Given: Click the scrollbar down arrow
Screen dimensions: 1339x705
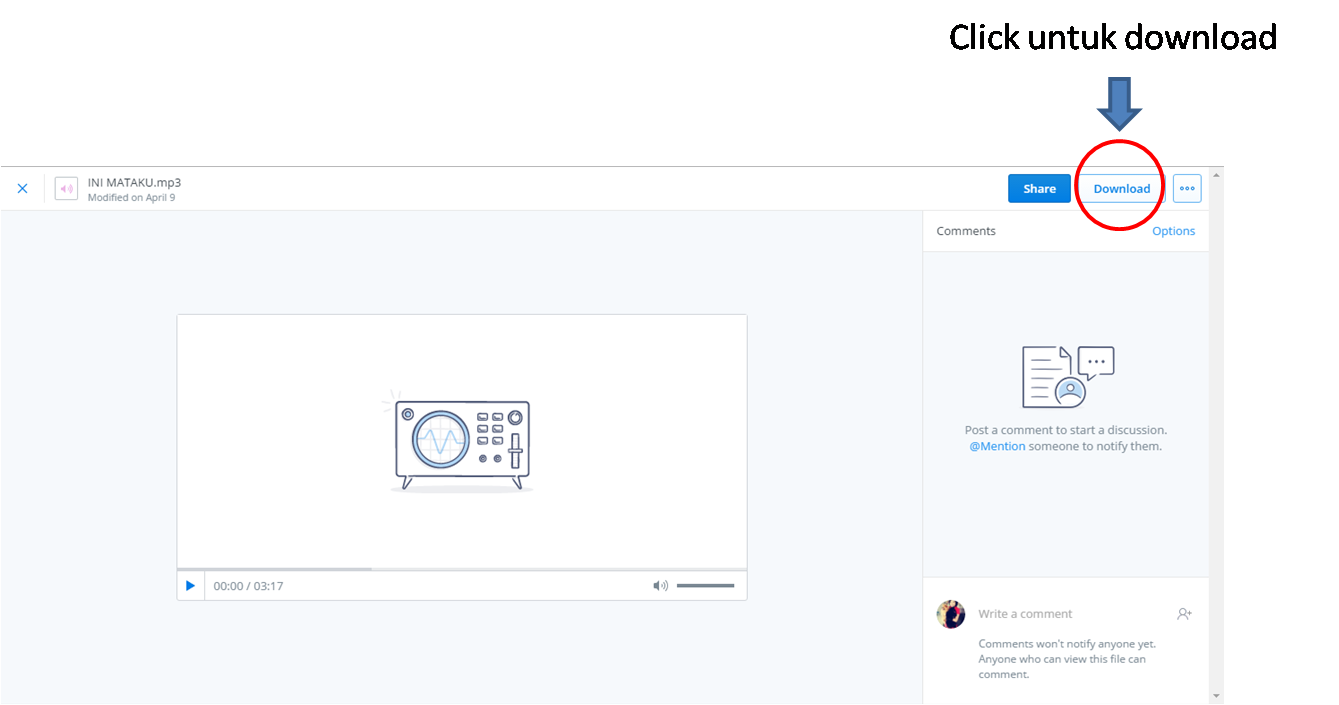Looking at the screenshot, I should [x=1216, y=696].
